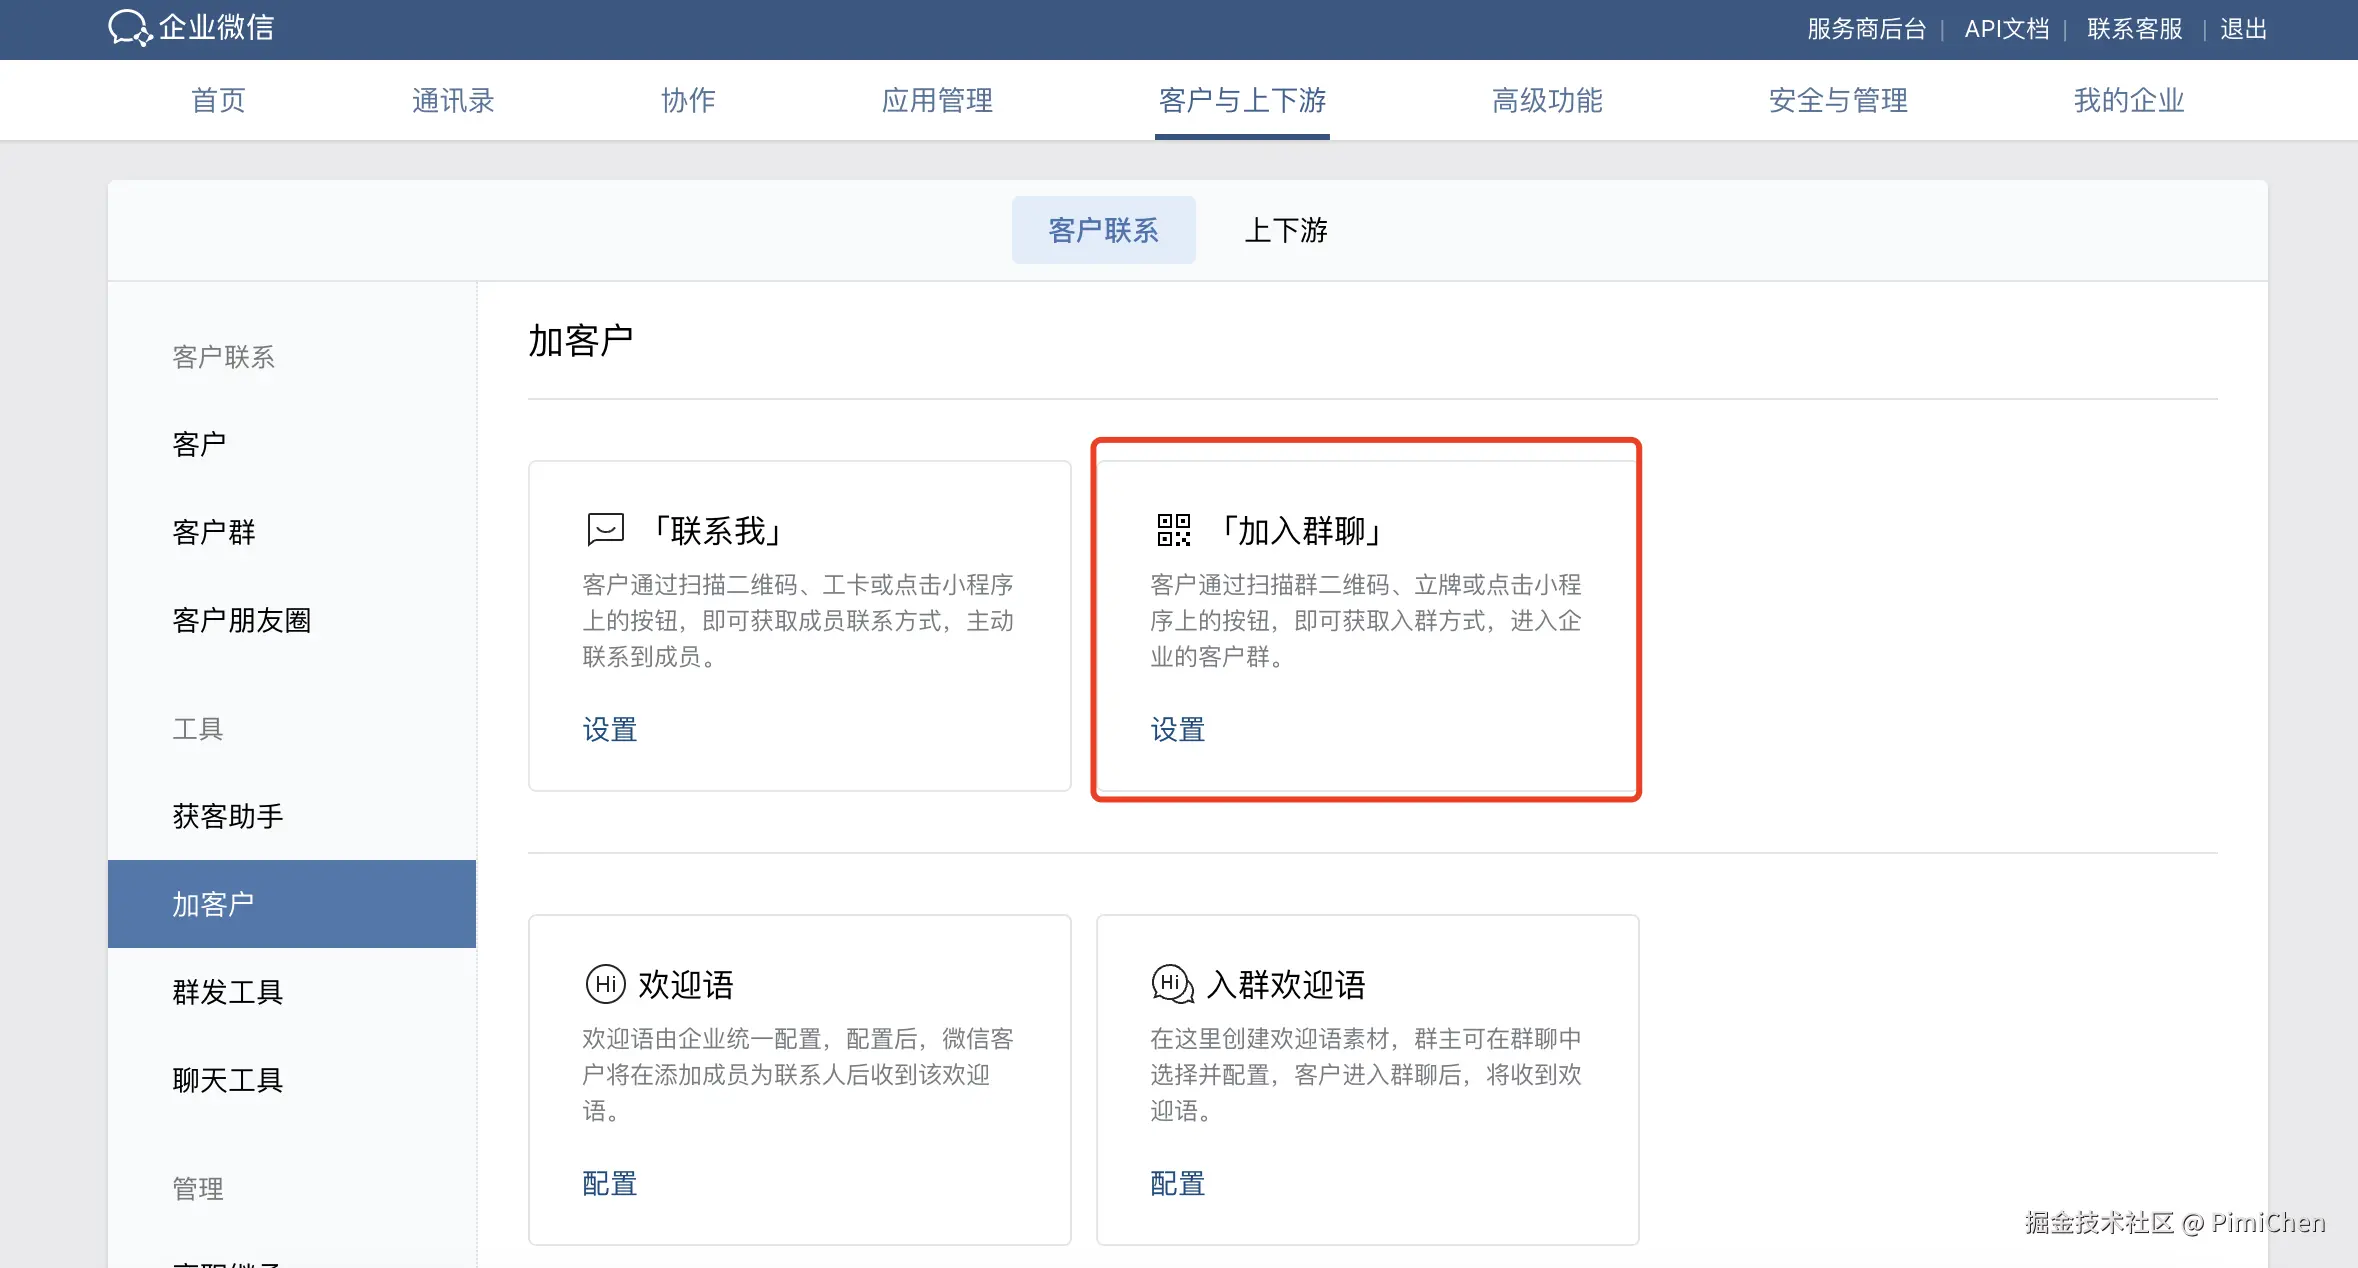Click 退出 to log out
The image size is (2358, 1268).
[x=2243, y=29]
